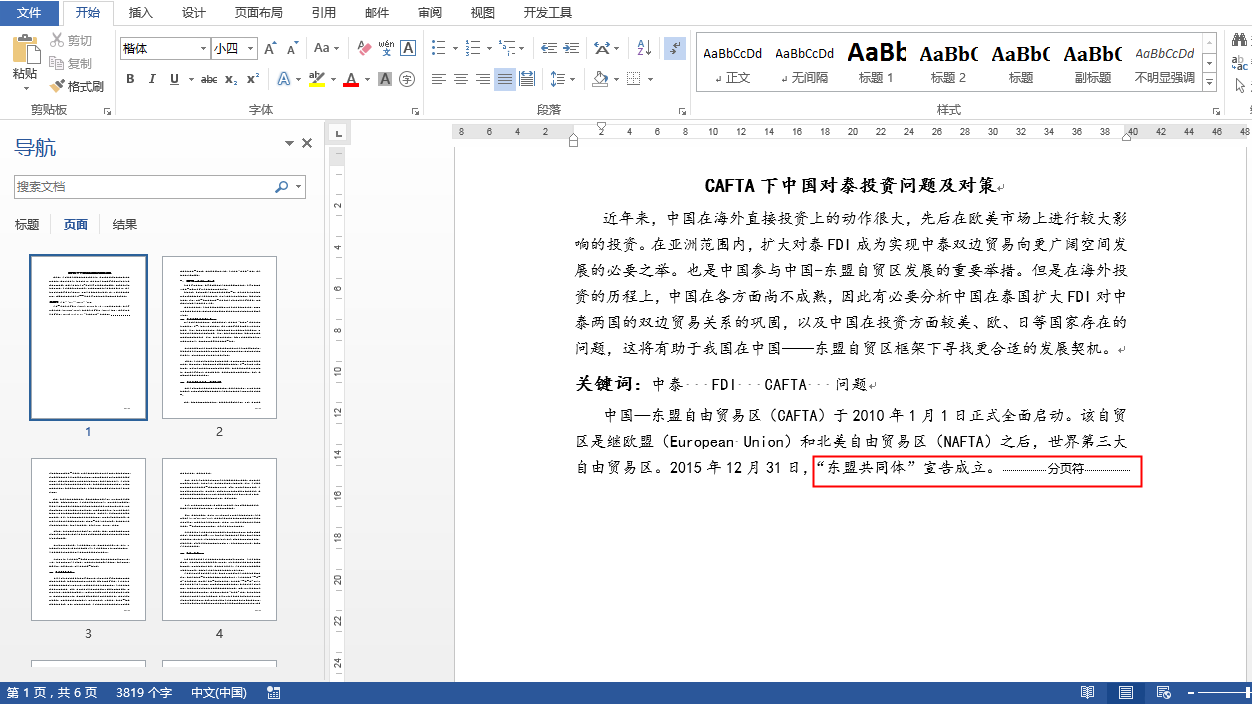Screen dimensions: 1252x704
Task: Enable subscript formatting
Action: [x=232, y=77]
